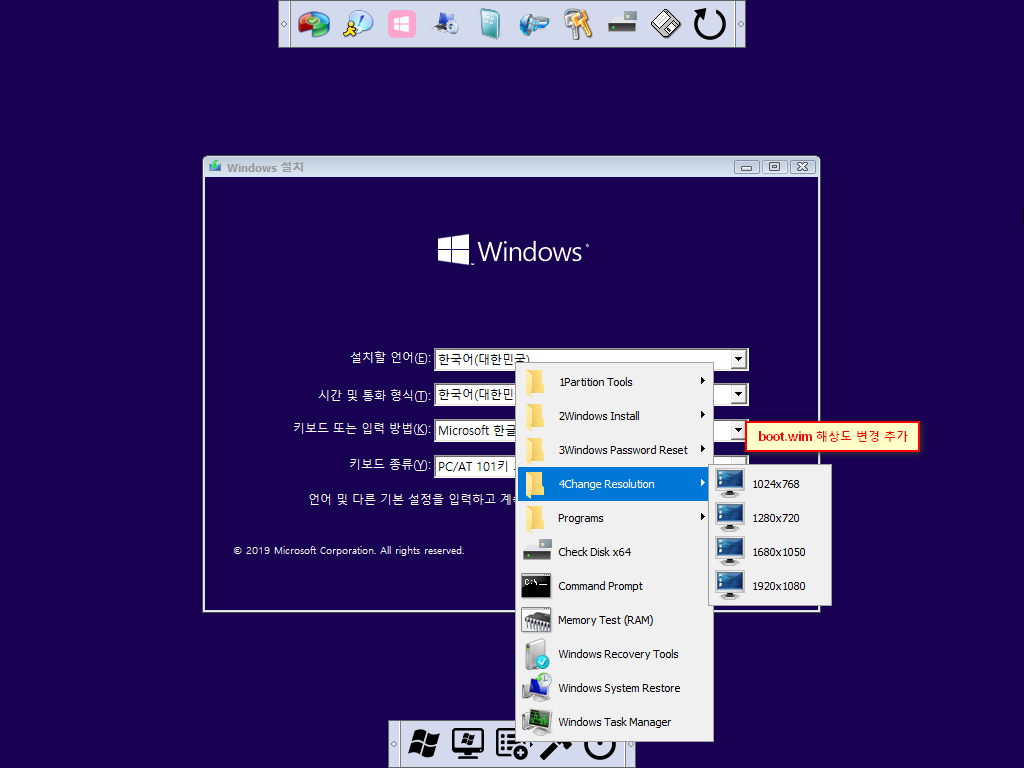Click the Check Disk drive icon
Viewport: 1024px width, 768px height.
coord(537,551)
